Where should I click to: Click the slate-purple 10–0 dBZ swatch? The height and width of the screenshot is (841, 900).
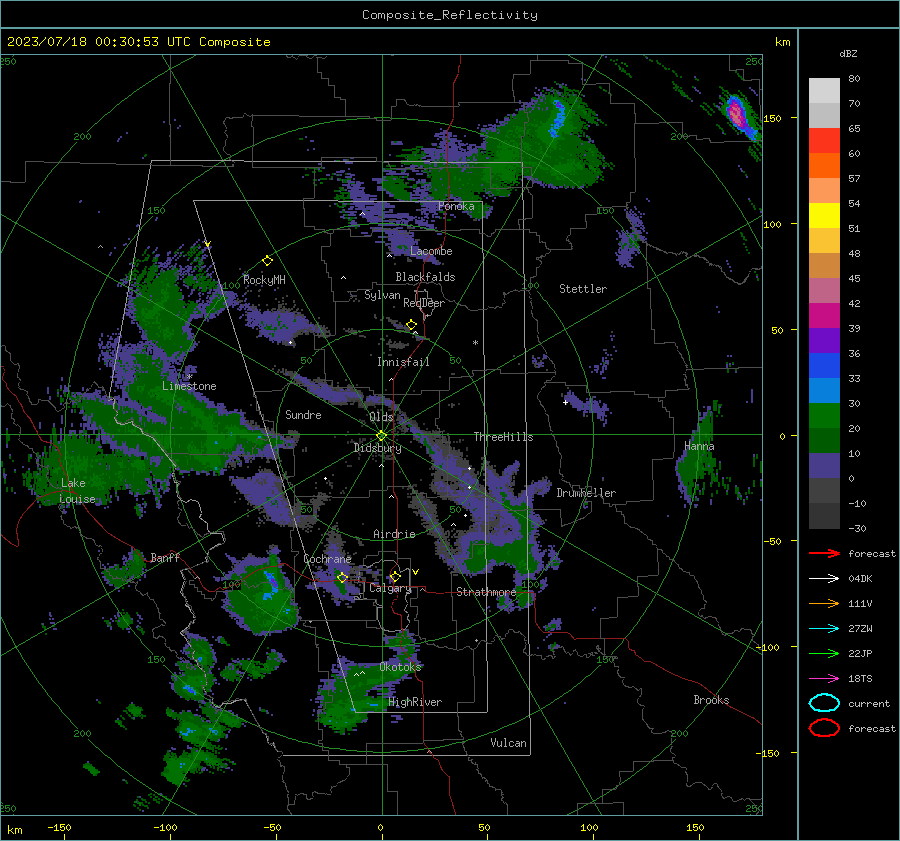(x=824, y=466)
